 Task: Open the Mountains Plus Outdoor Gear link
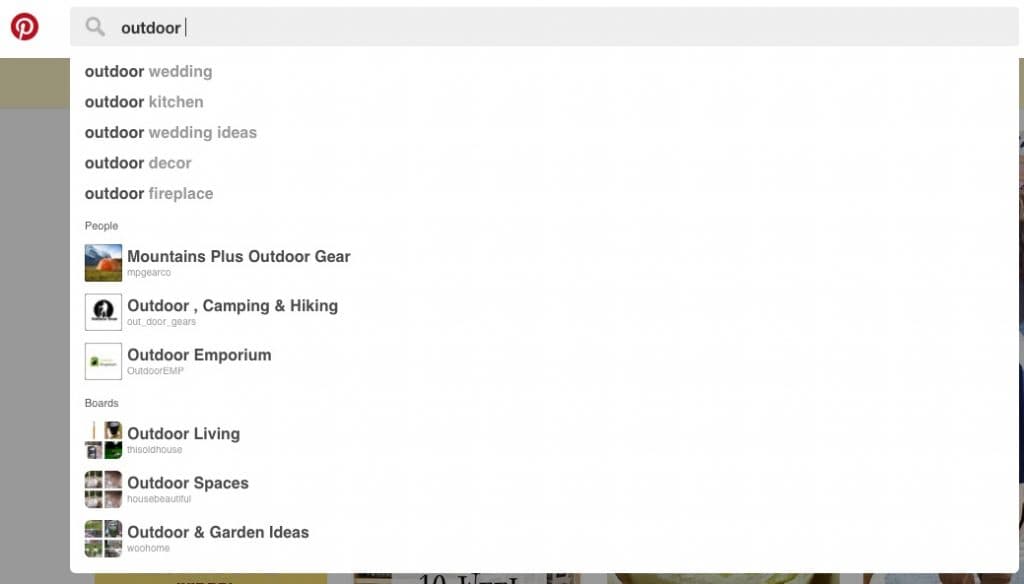pyautogui.click(x=239, y=257)
